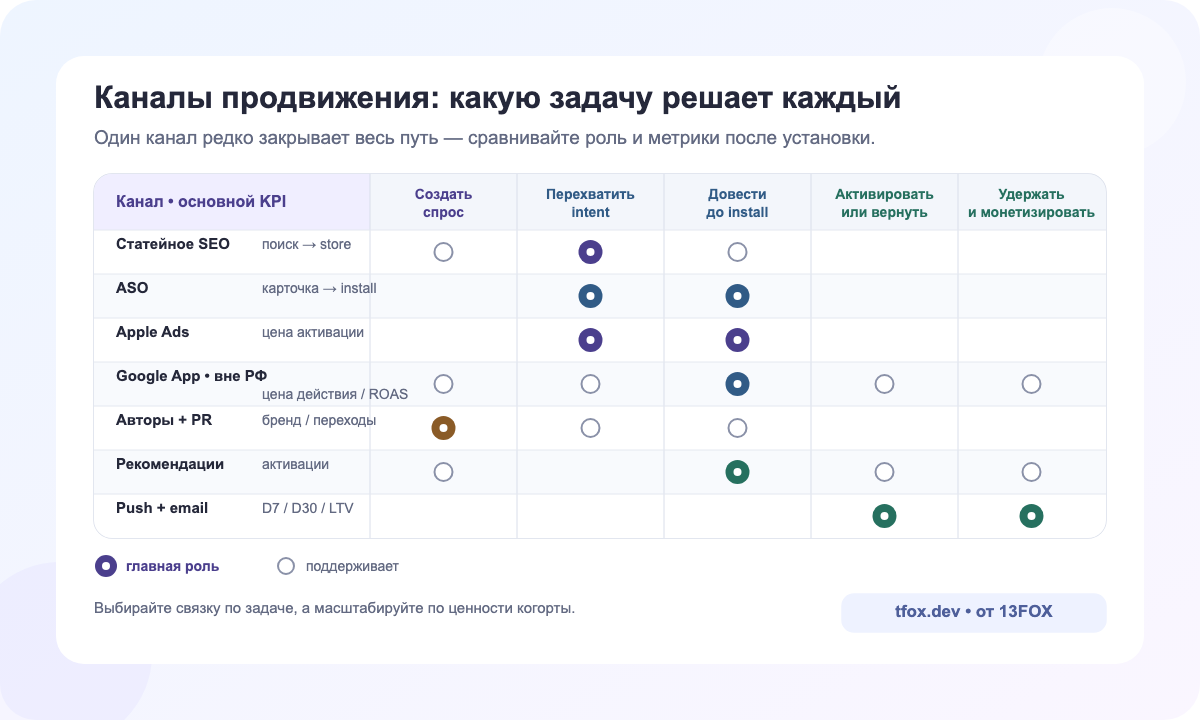The image size is (1200, 720).
Task: Click the цена действия / ROAS KPI text
Action: (x=335, y=394)
